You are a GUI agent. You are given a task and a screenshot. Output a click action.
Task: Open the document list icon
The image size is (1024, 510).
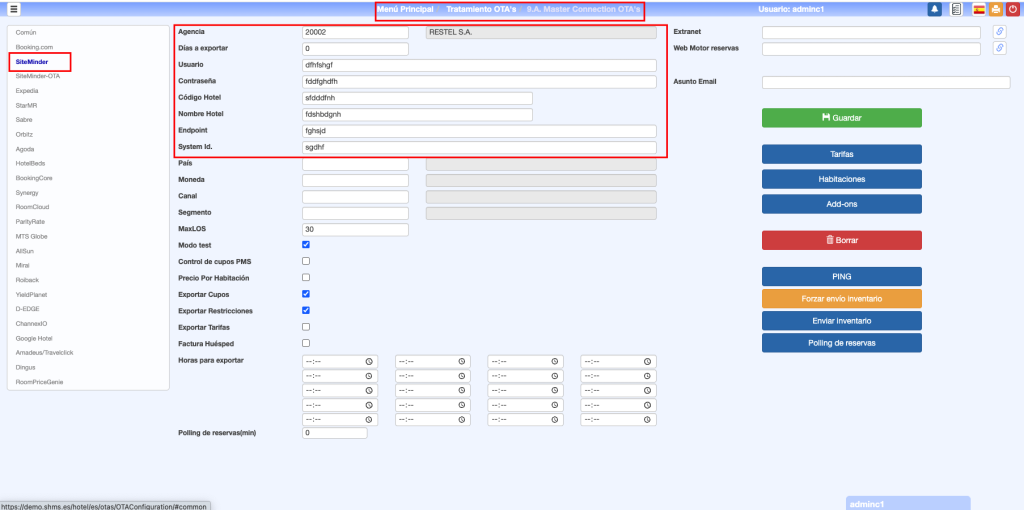coord(956,9)
